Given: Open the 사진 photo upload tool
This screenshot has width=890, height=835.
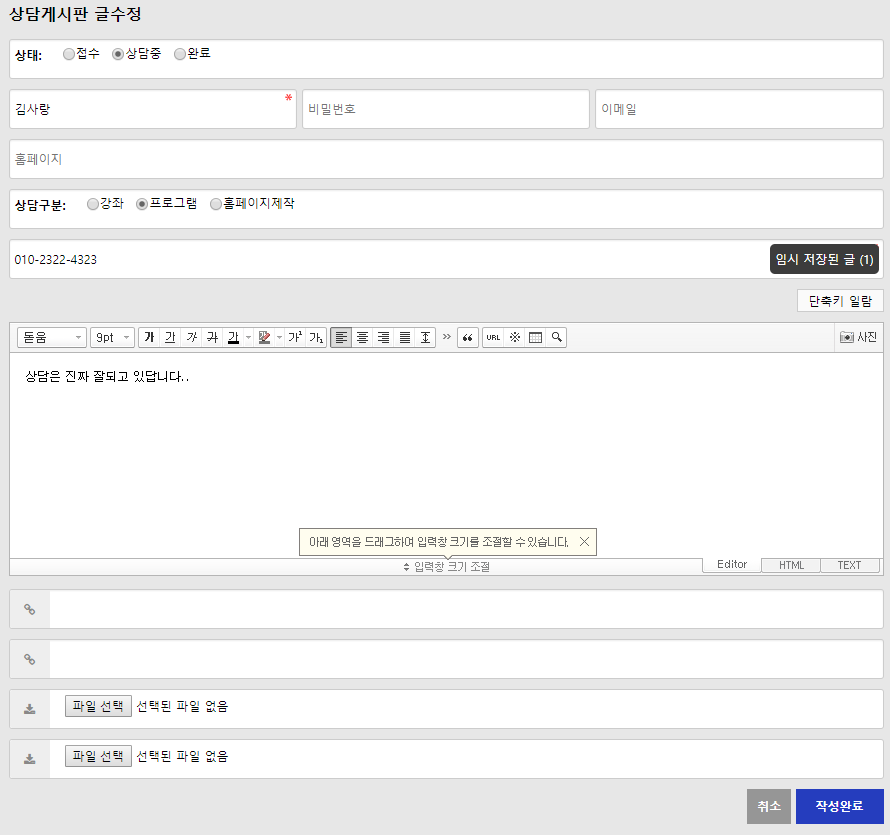Looking at the screenshot, I should click(x=858, y=338).
